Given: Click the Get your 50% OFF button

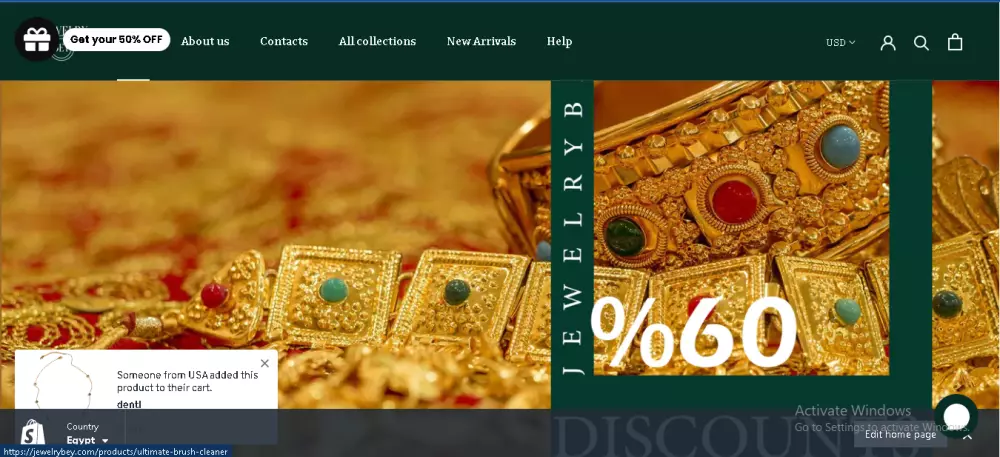Looking at the screenshot, I should pos(116,40).
